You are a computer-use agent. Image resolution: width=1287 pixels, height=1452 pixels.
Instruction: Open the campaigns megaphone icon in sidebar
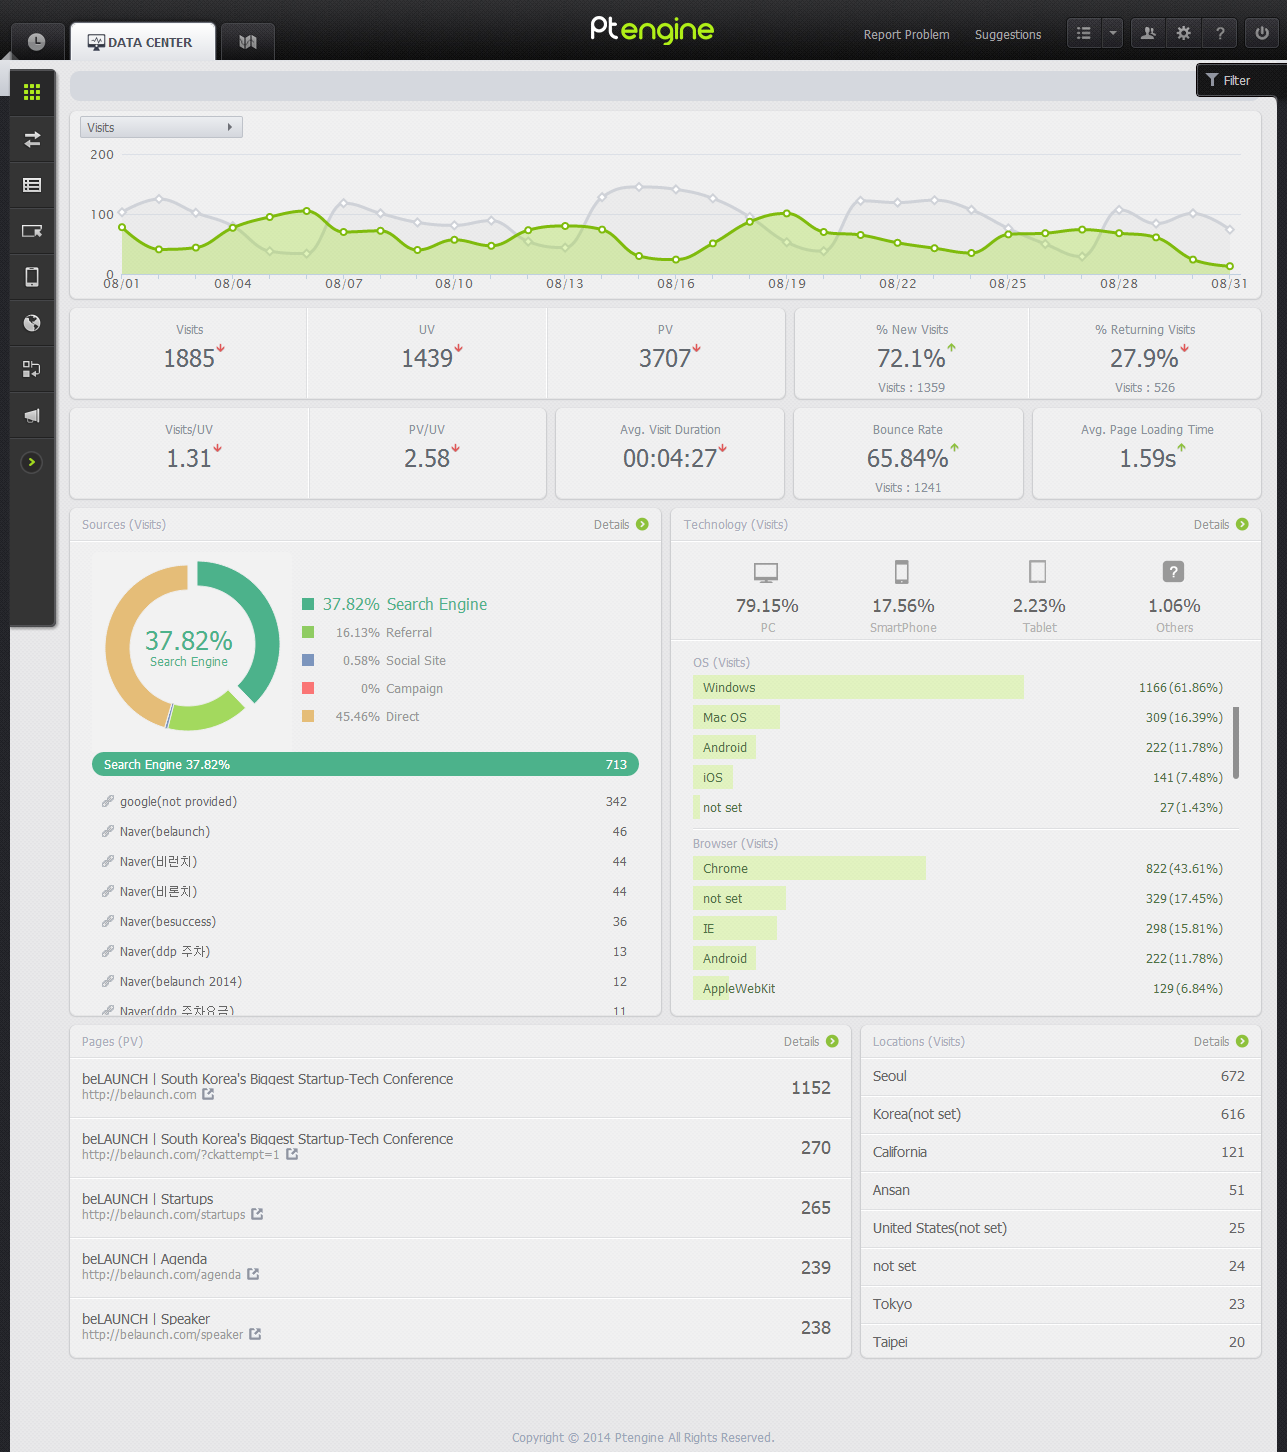(x=31, y=415)
